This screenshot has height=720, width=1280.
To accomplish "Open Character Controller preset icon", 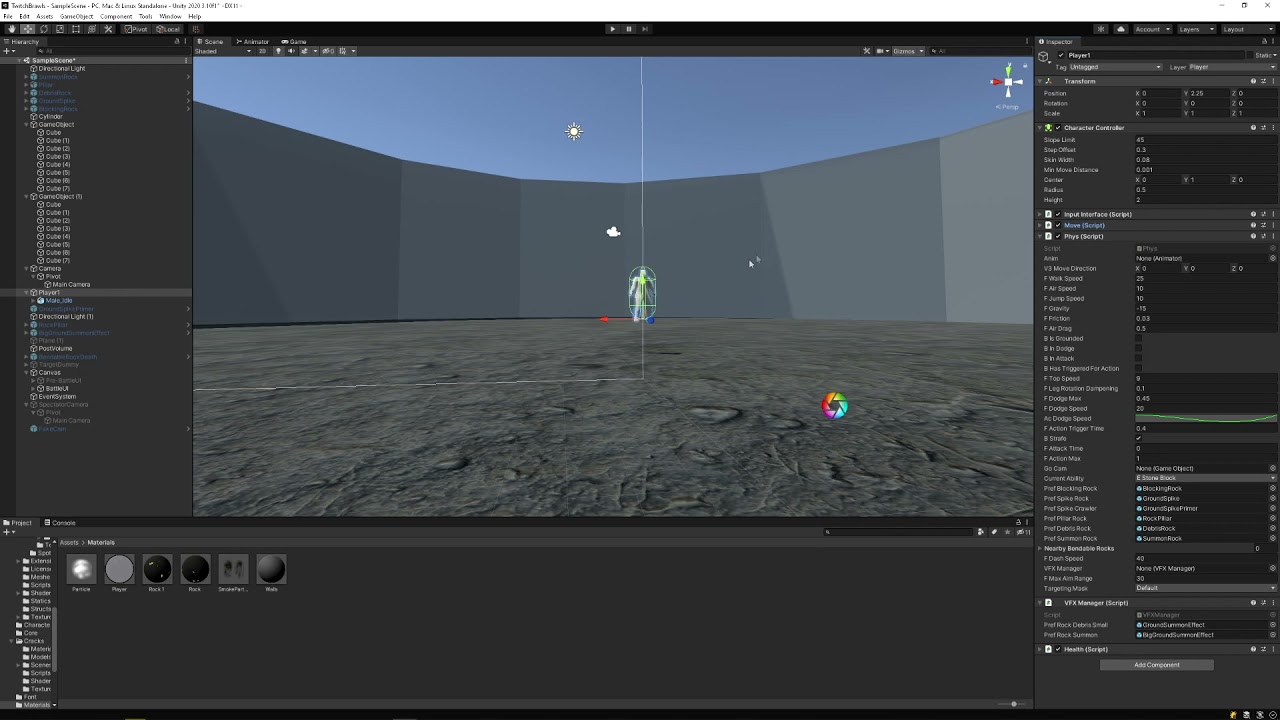I will tap(1263, 128).
